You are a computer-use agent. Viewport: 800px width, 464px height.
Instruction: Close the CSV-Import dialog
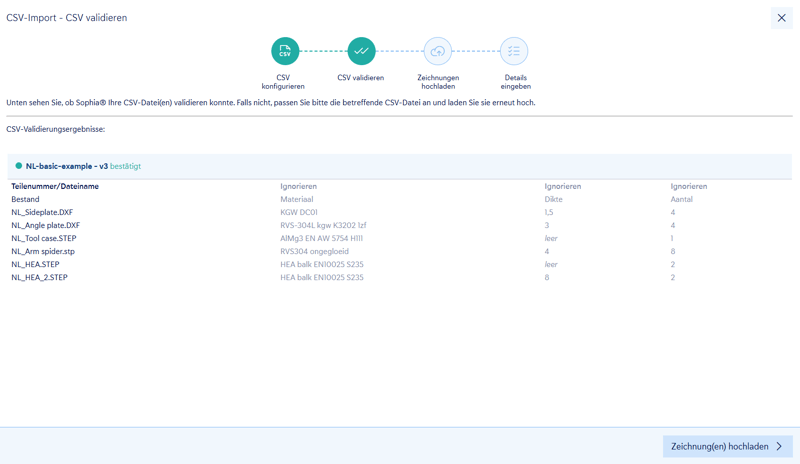point(782,18)
